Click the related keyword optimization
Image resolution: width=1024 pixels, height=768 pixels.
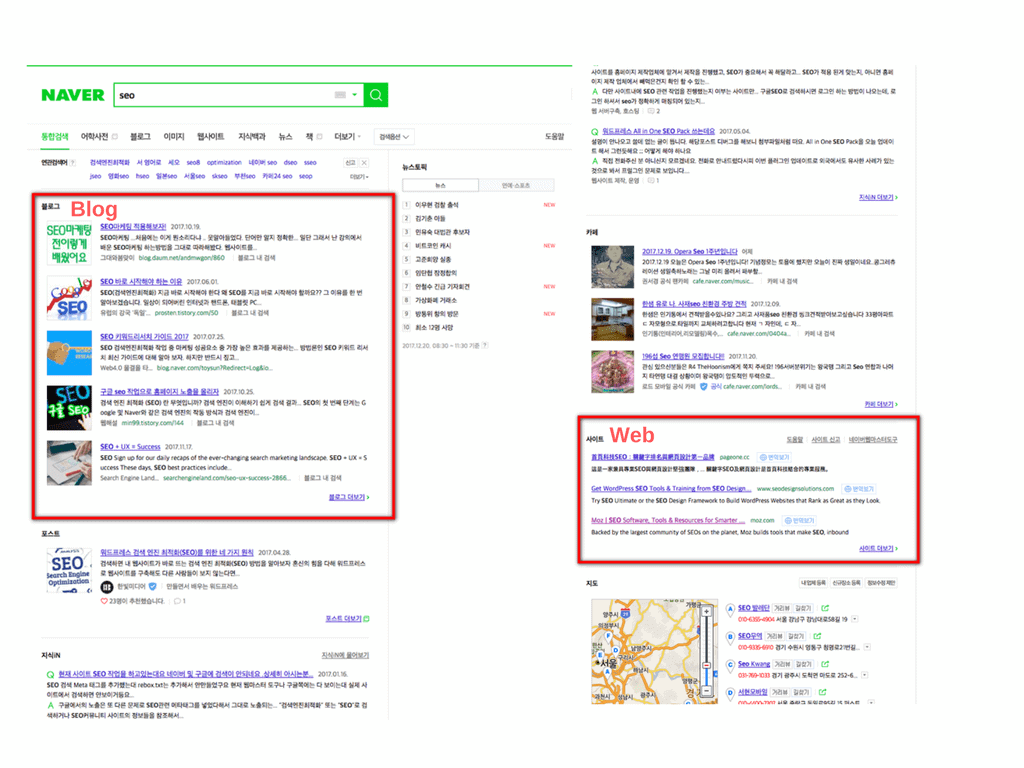pyautogui.click(x=224, y=163)
